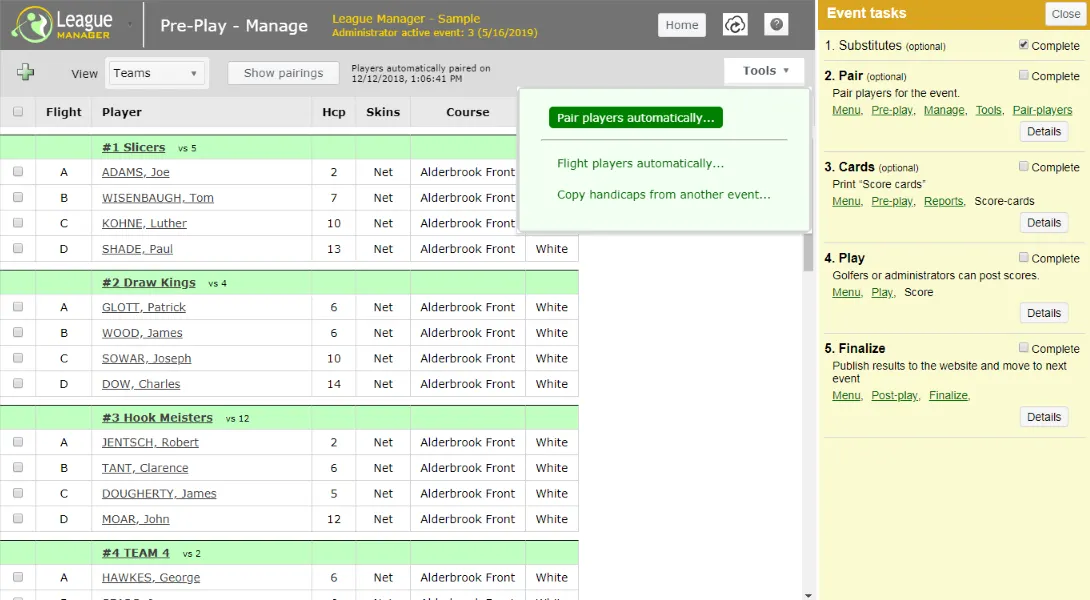
Task: Select Pair players automatically menu option
Action: pos(635,118)
